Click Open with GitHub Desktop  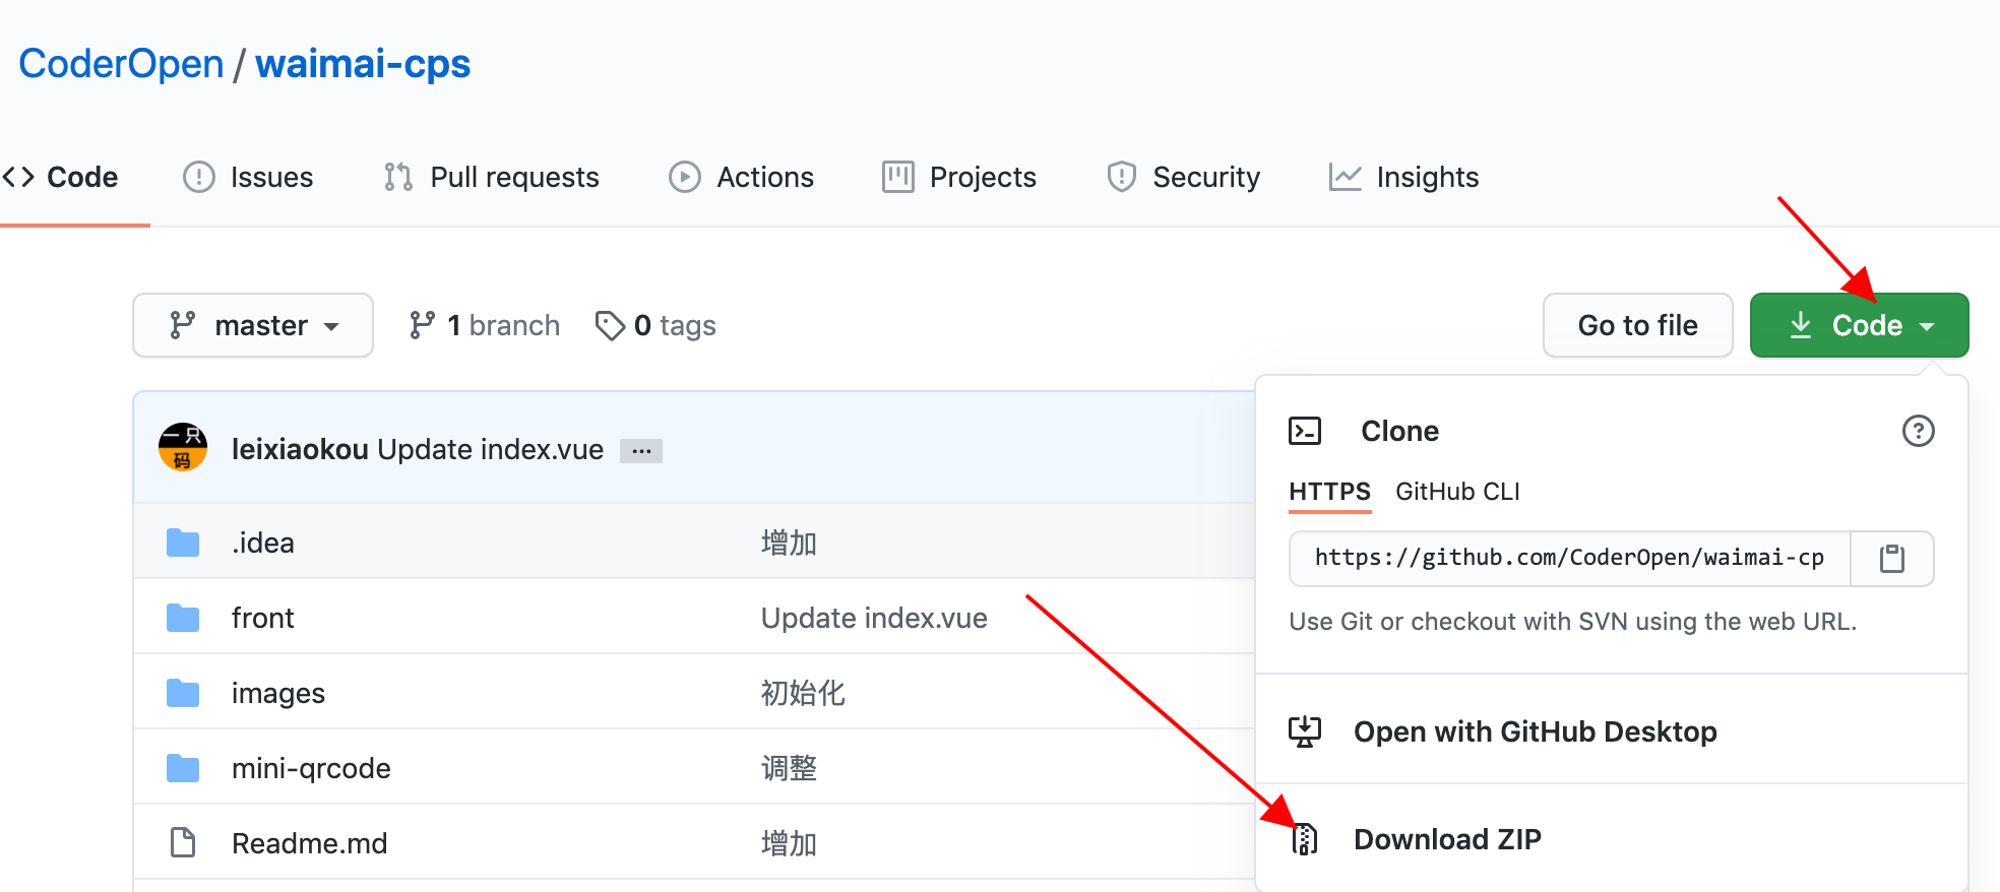[x=1535, y=732]
